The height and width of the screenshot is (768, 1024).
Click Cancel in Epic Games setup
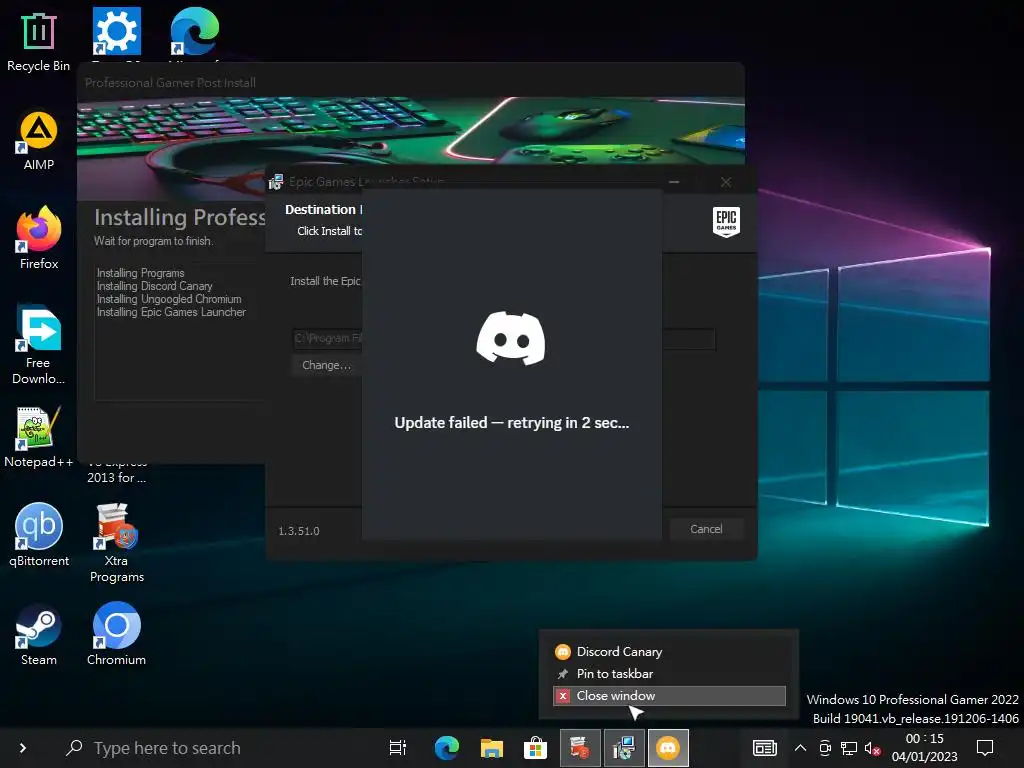(706, 529)
